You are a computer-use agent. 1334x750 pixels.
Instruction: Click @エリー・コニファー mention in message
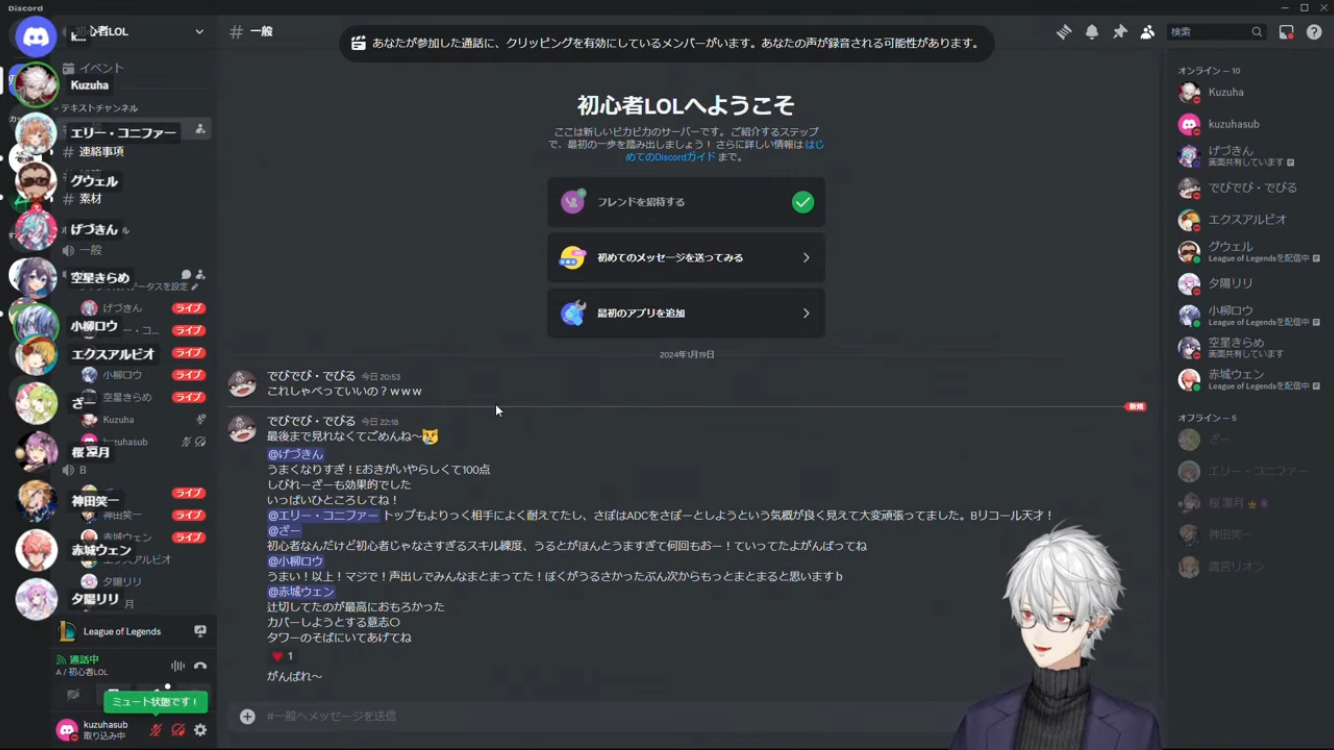tap(323, 515)
